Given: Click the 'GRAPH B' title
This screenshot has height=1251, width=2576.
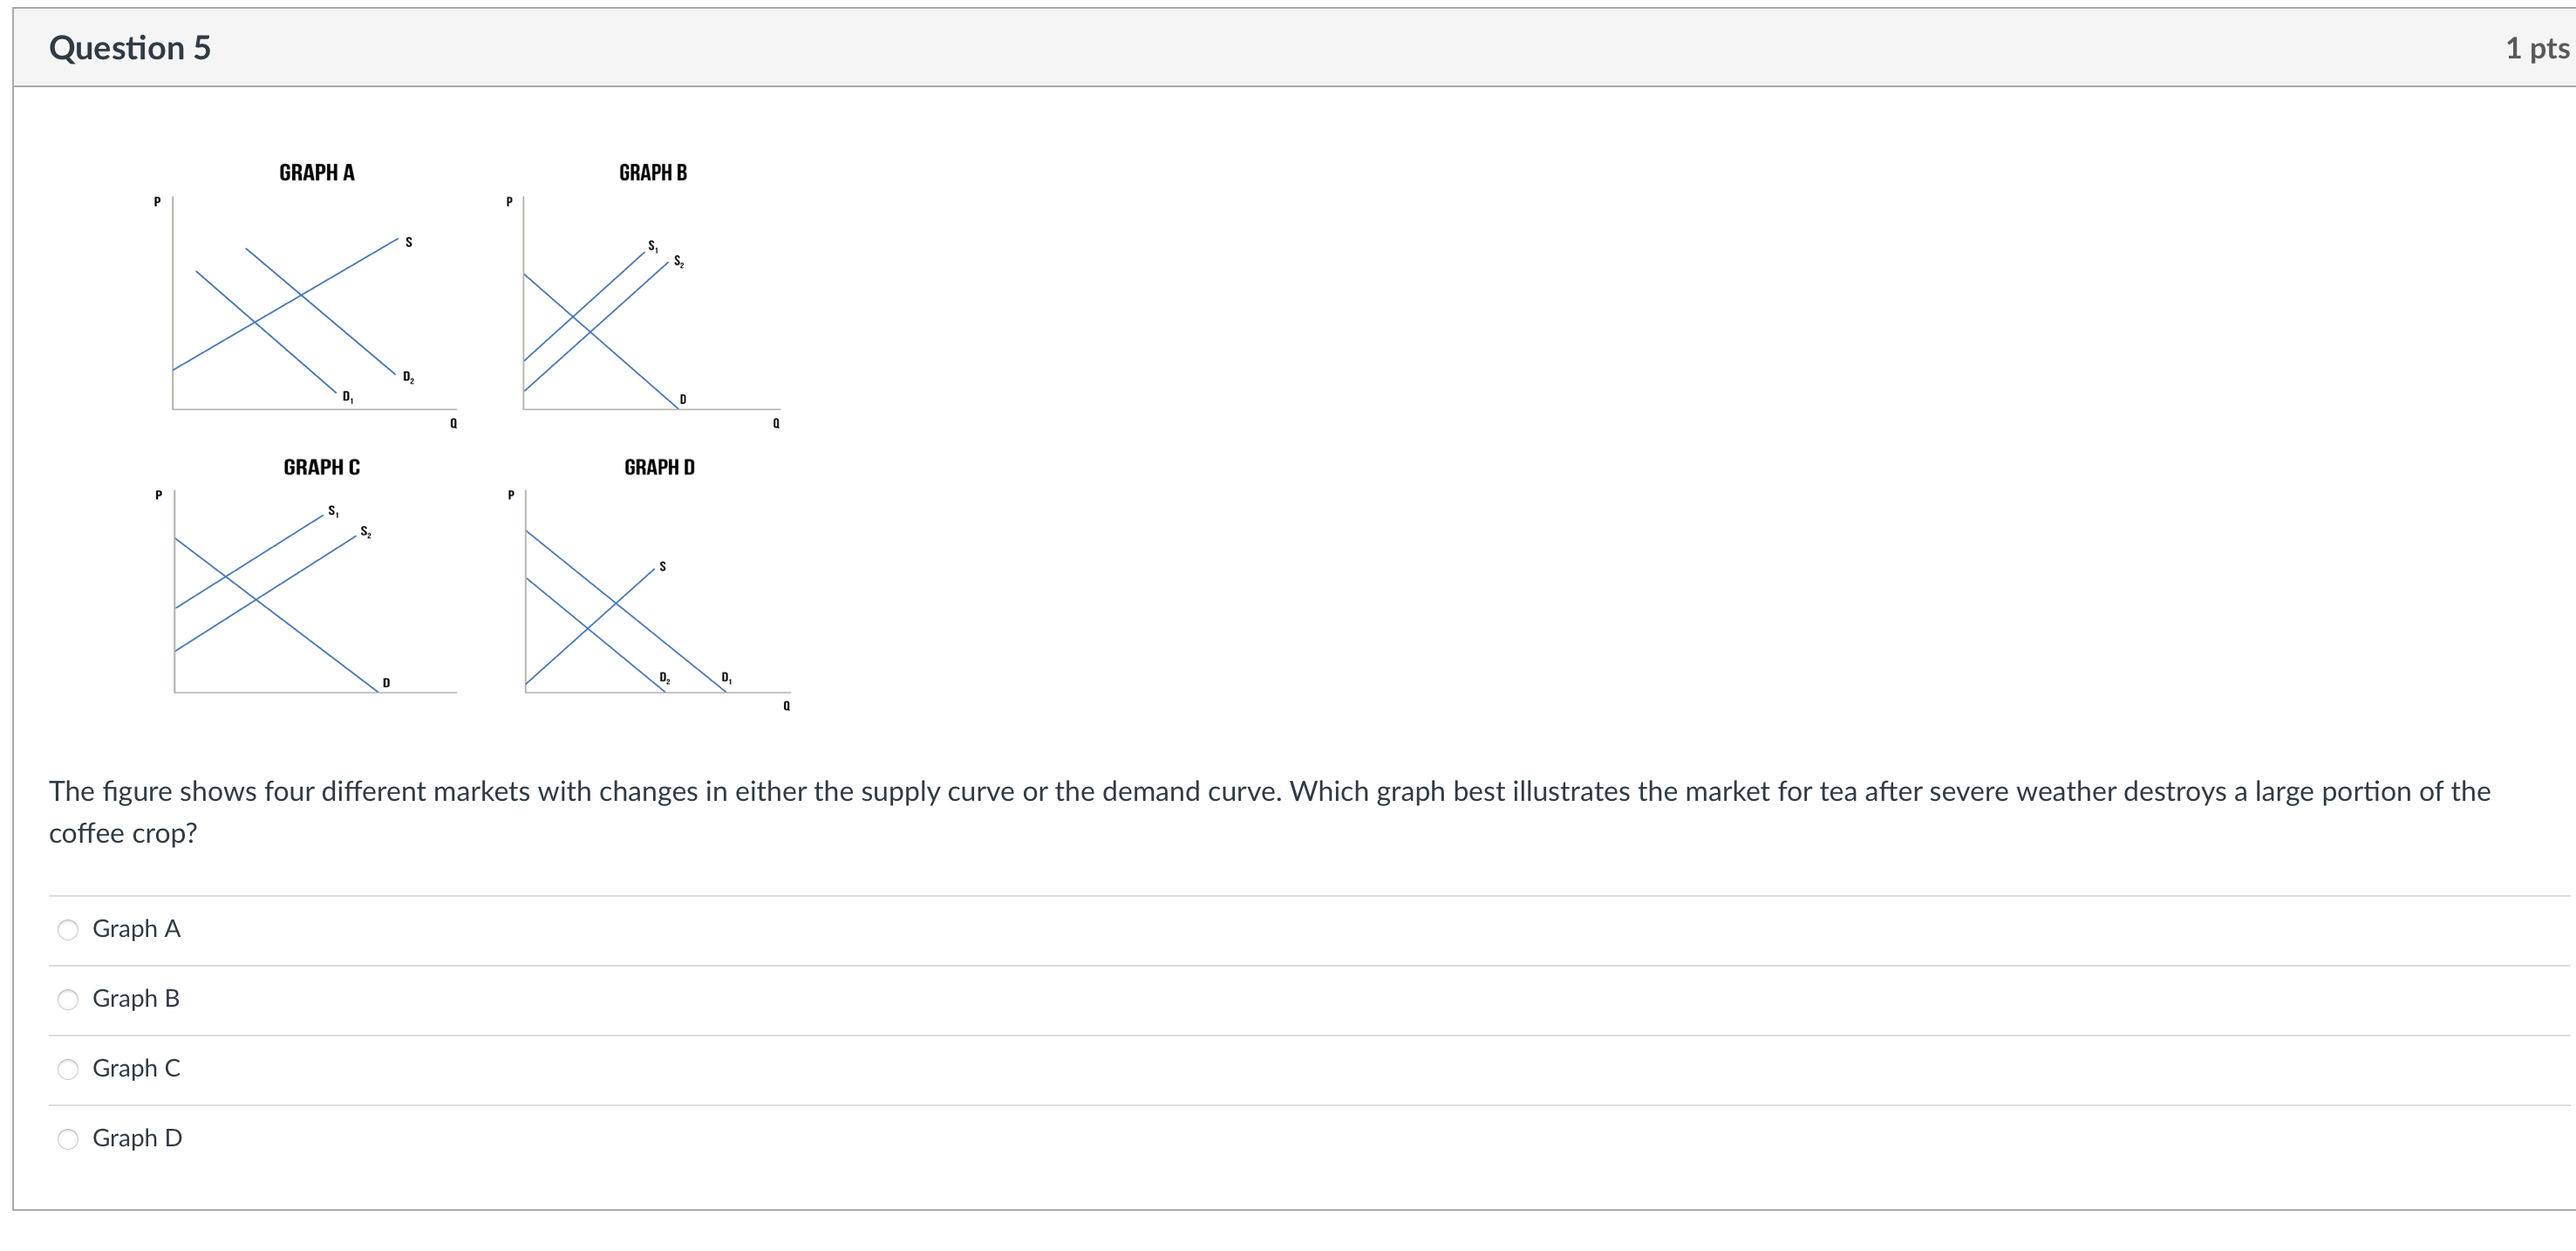Looking at the screenshot, I should pyautogui.click(x=653, y=173).
